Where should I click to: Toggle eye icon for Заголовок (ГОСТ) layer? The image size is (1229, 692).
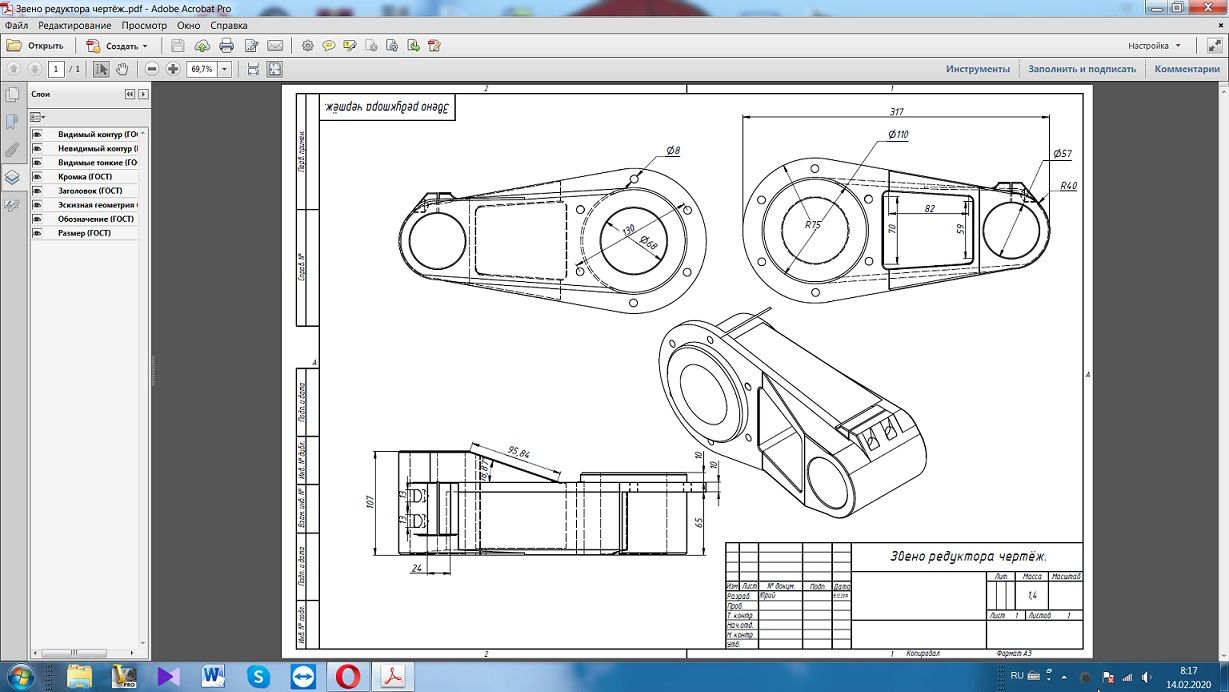[37, 191]
